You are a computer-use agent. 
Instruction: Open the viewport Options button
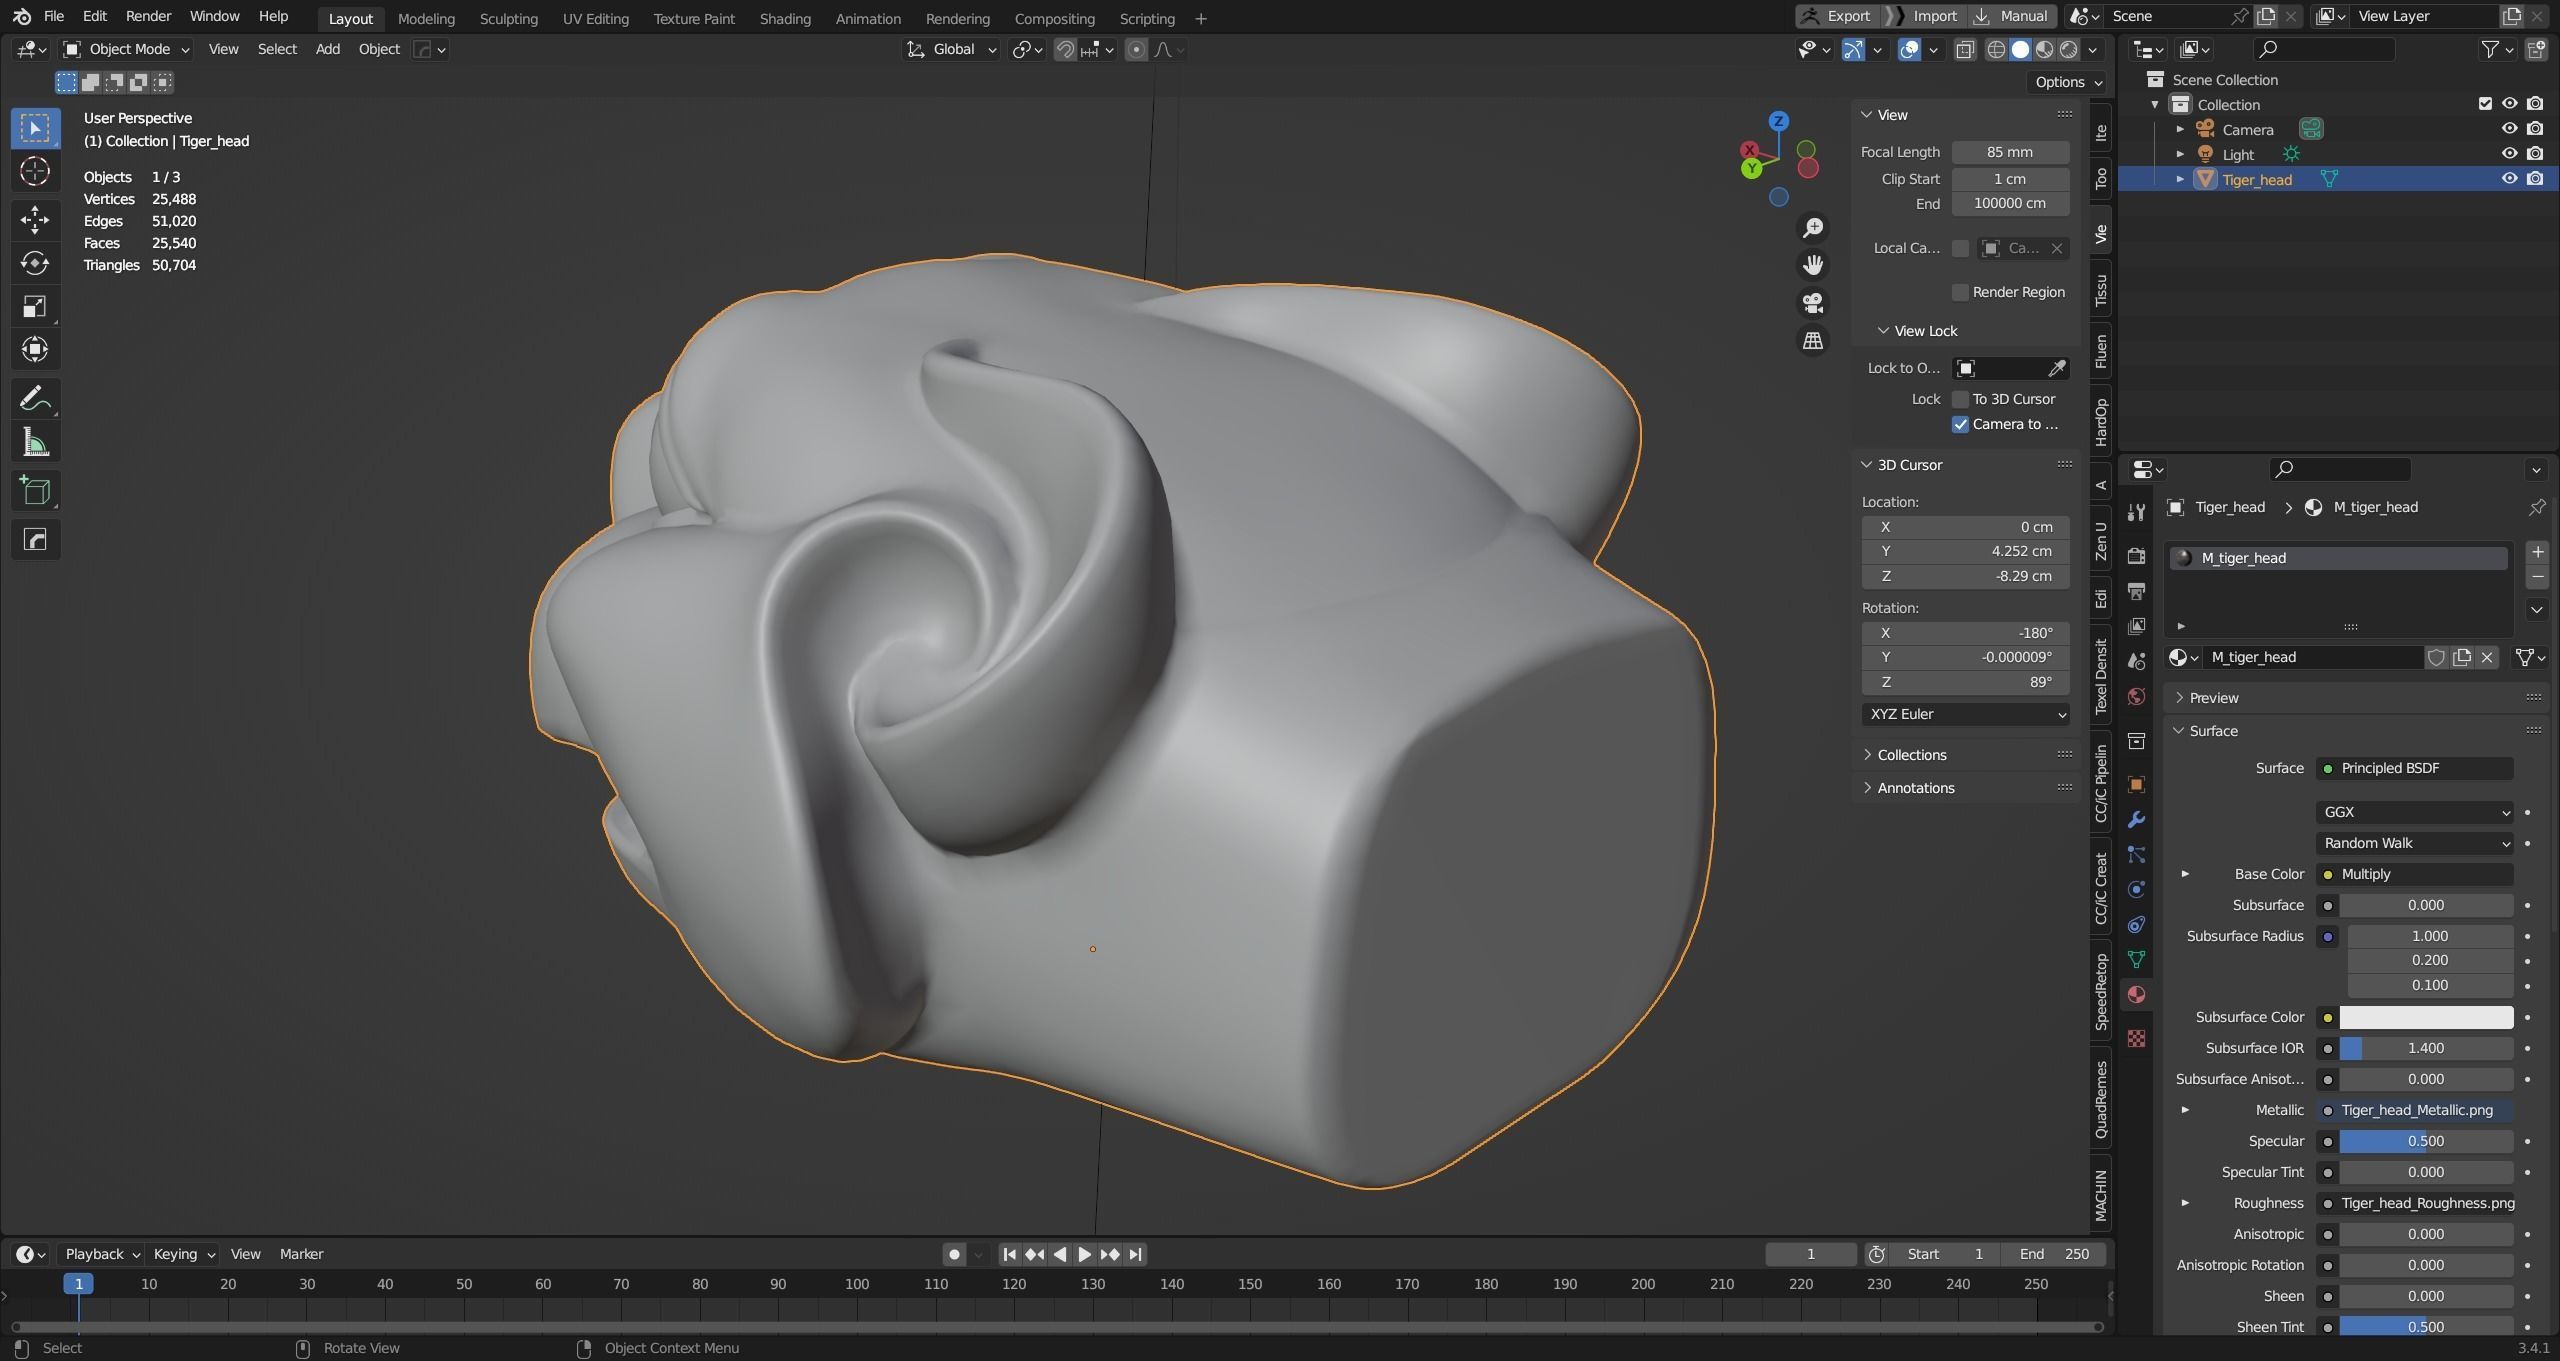click(2068, 82)
